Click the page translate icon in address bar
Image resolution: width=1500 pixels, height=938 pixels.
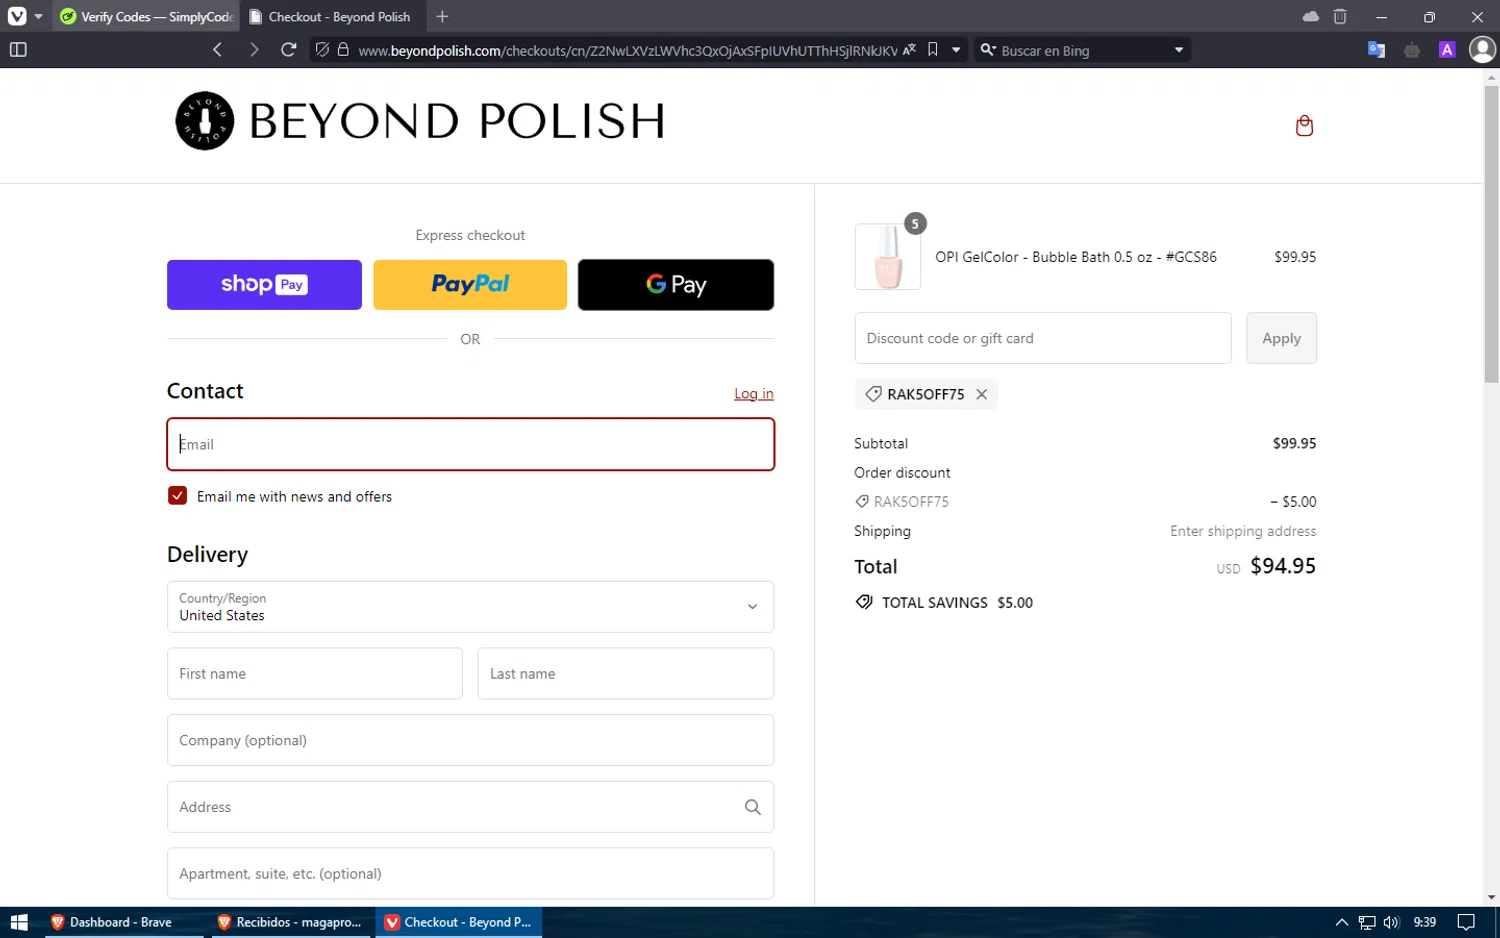[909, 49]
